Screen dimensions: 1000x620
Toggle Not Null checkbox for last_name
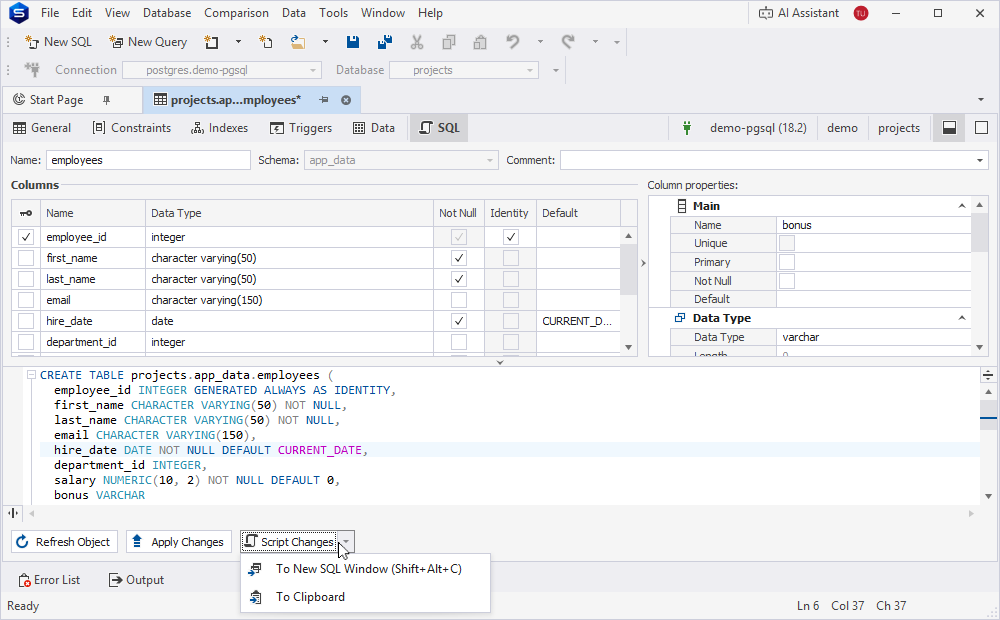point(459,279)
